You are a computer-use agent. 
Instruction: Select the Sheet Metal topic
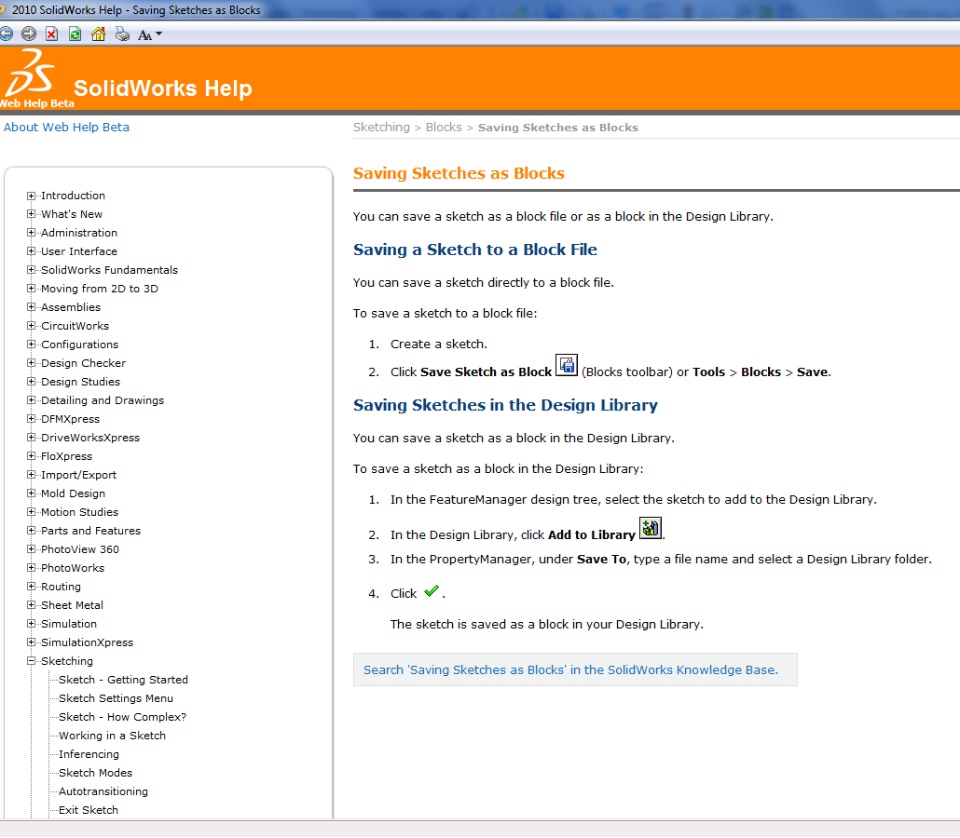72,605
